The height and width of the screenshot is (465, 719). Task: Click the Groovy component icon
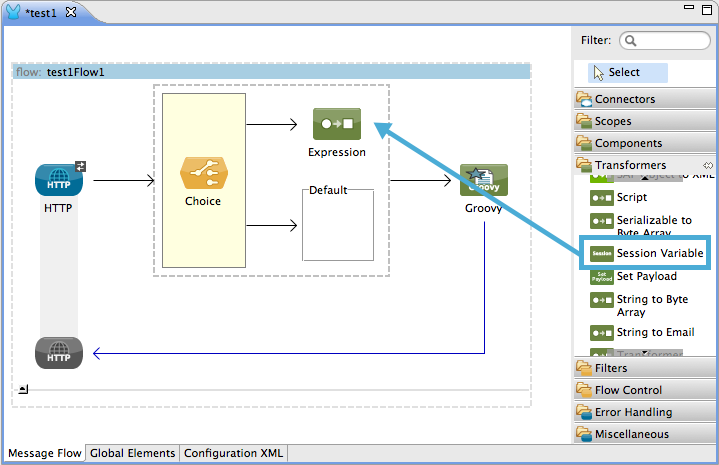coord(483,180)
